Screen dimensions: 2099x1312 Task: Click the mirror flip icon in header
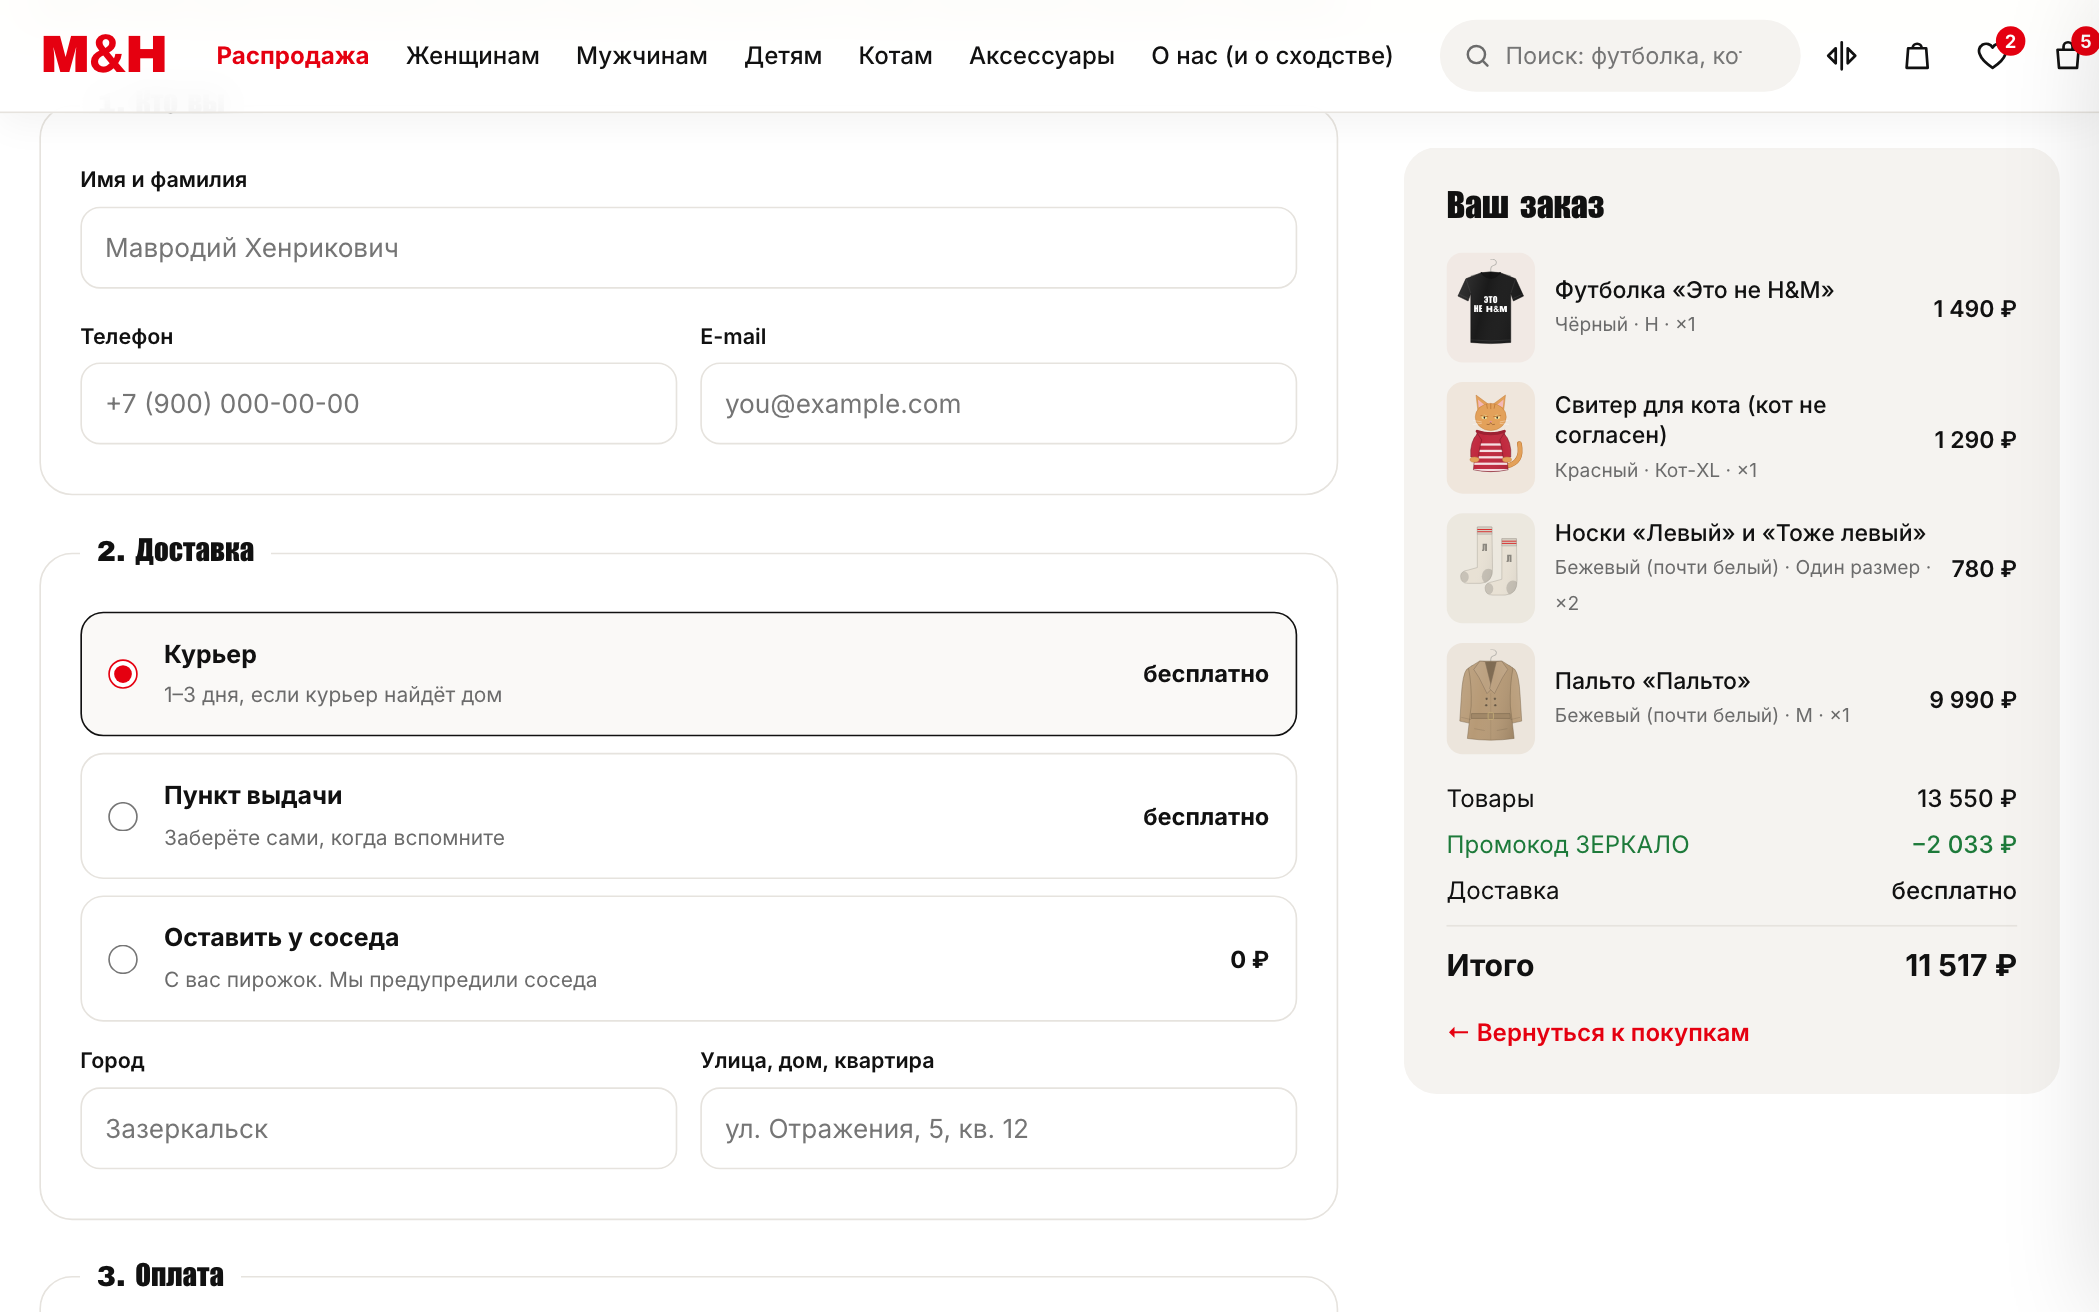click(1841, 56)
